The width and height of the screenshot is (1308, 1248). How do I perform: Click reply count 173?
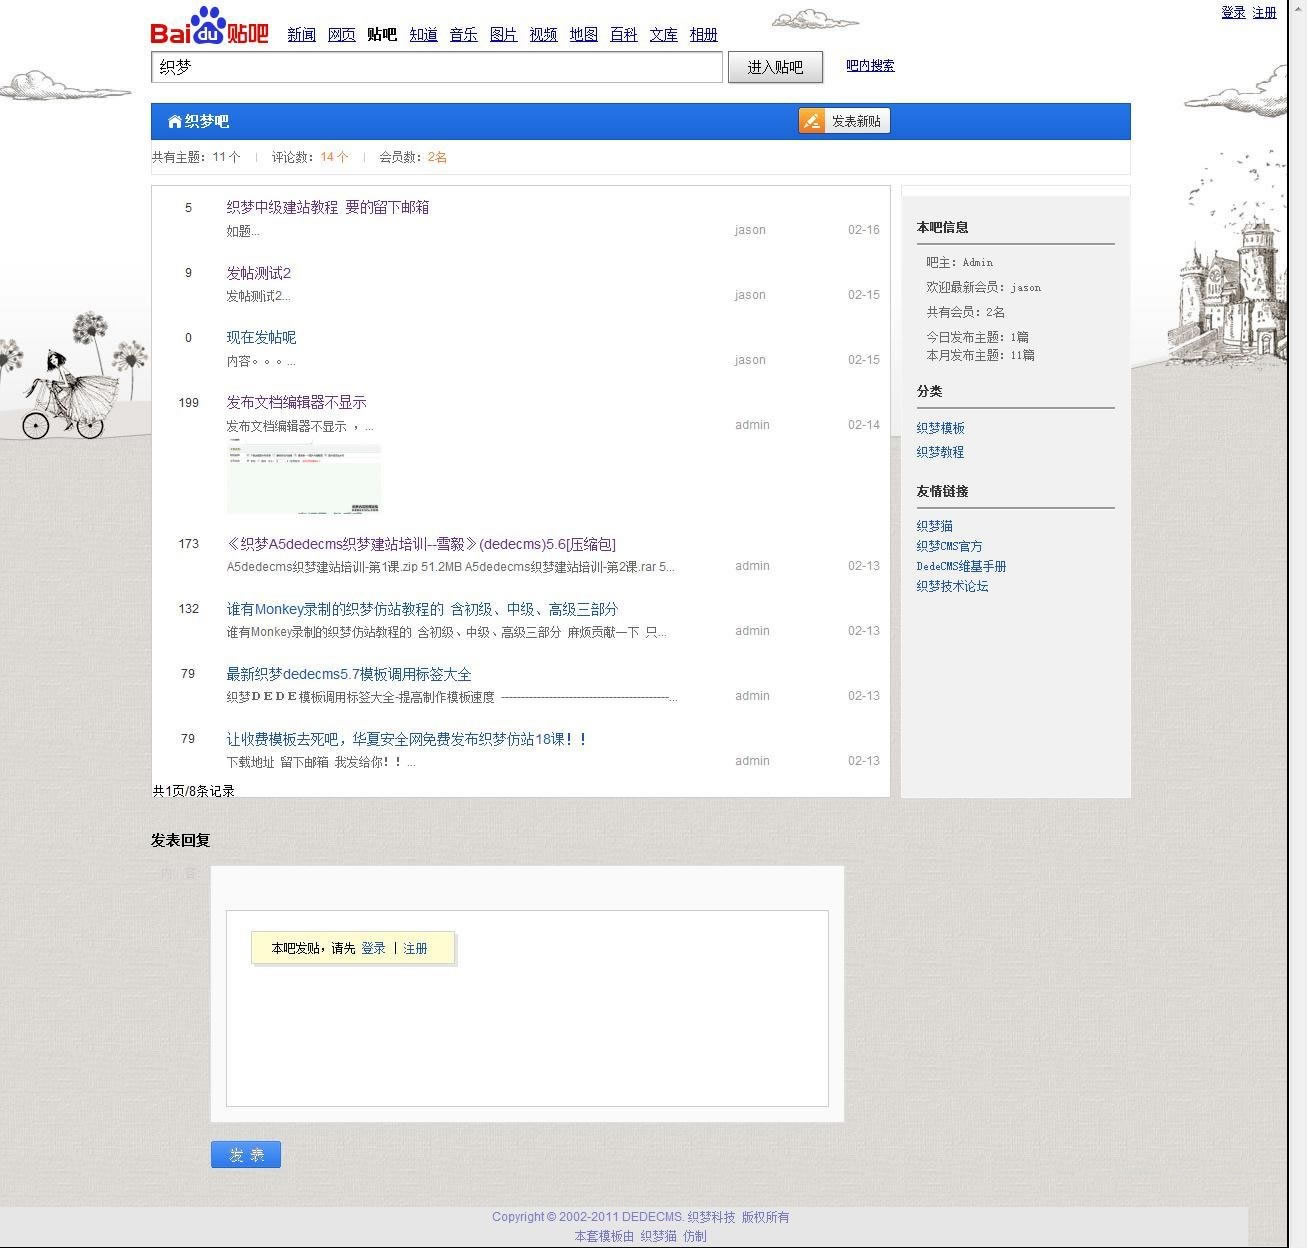188,544
